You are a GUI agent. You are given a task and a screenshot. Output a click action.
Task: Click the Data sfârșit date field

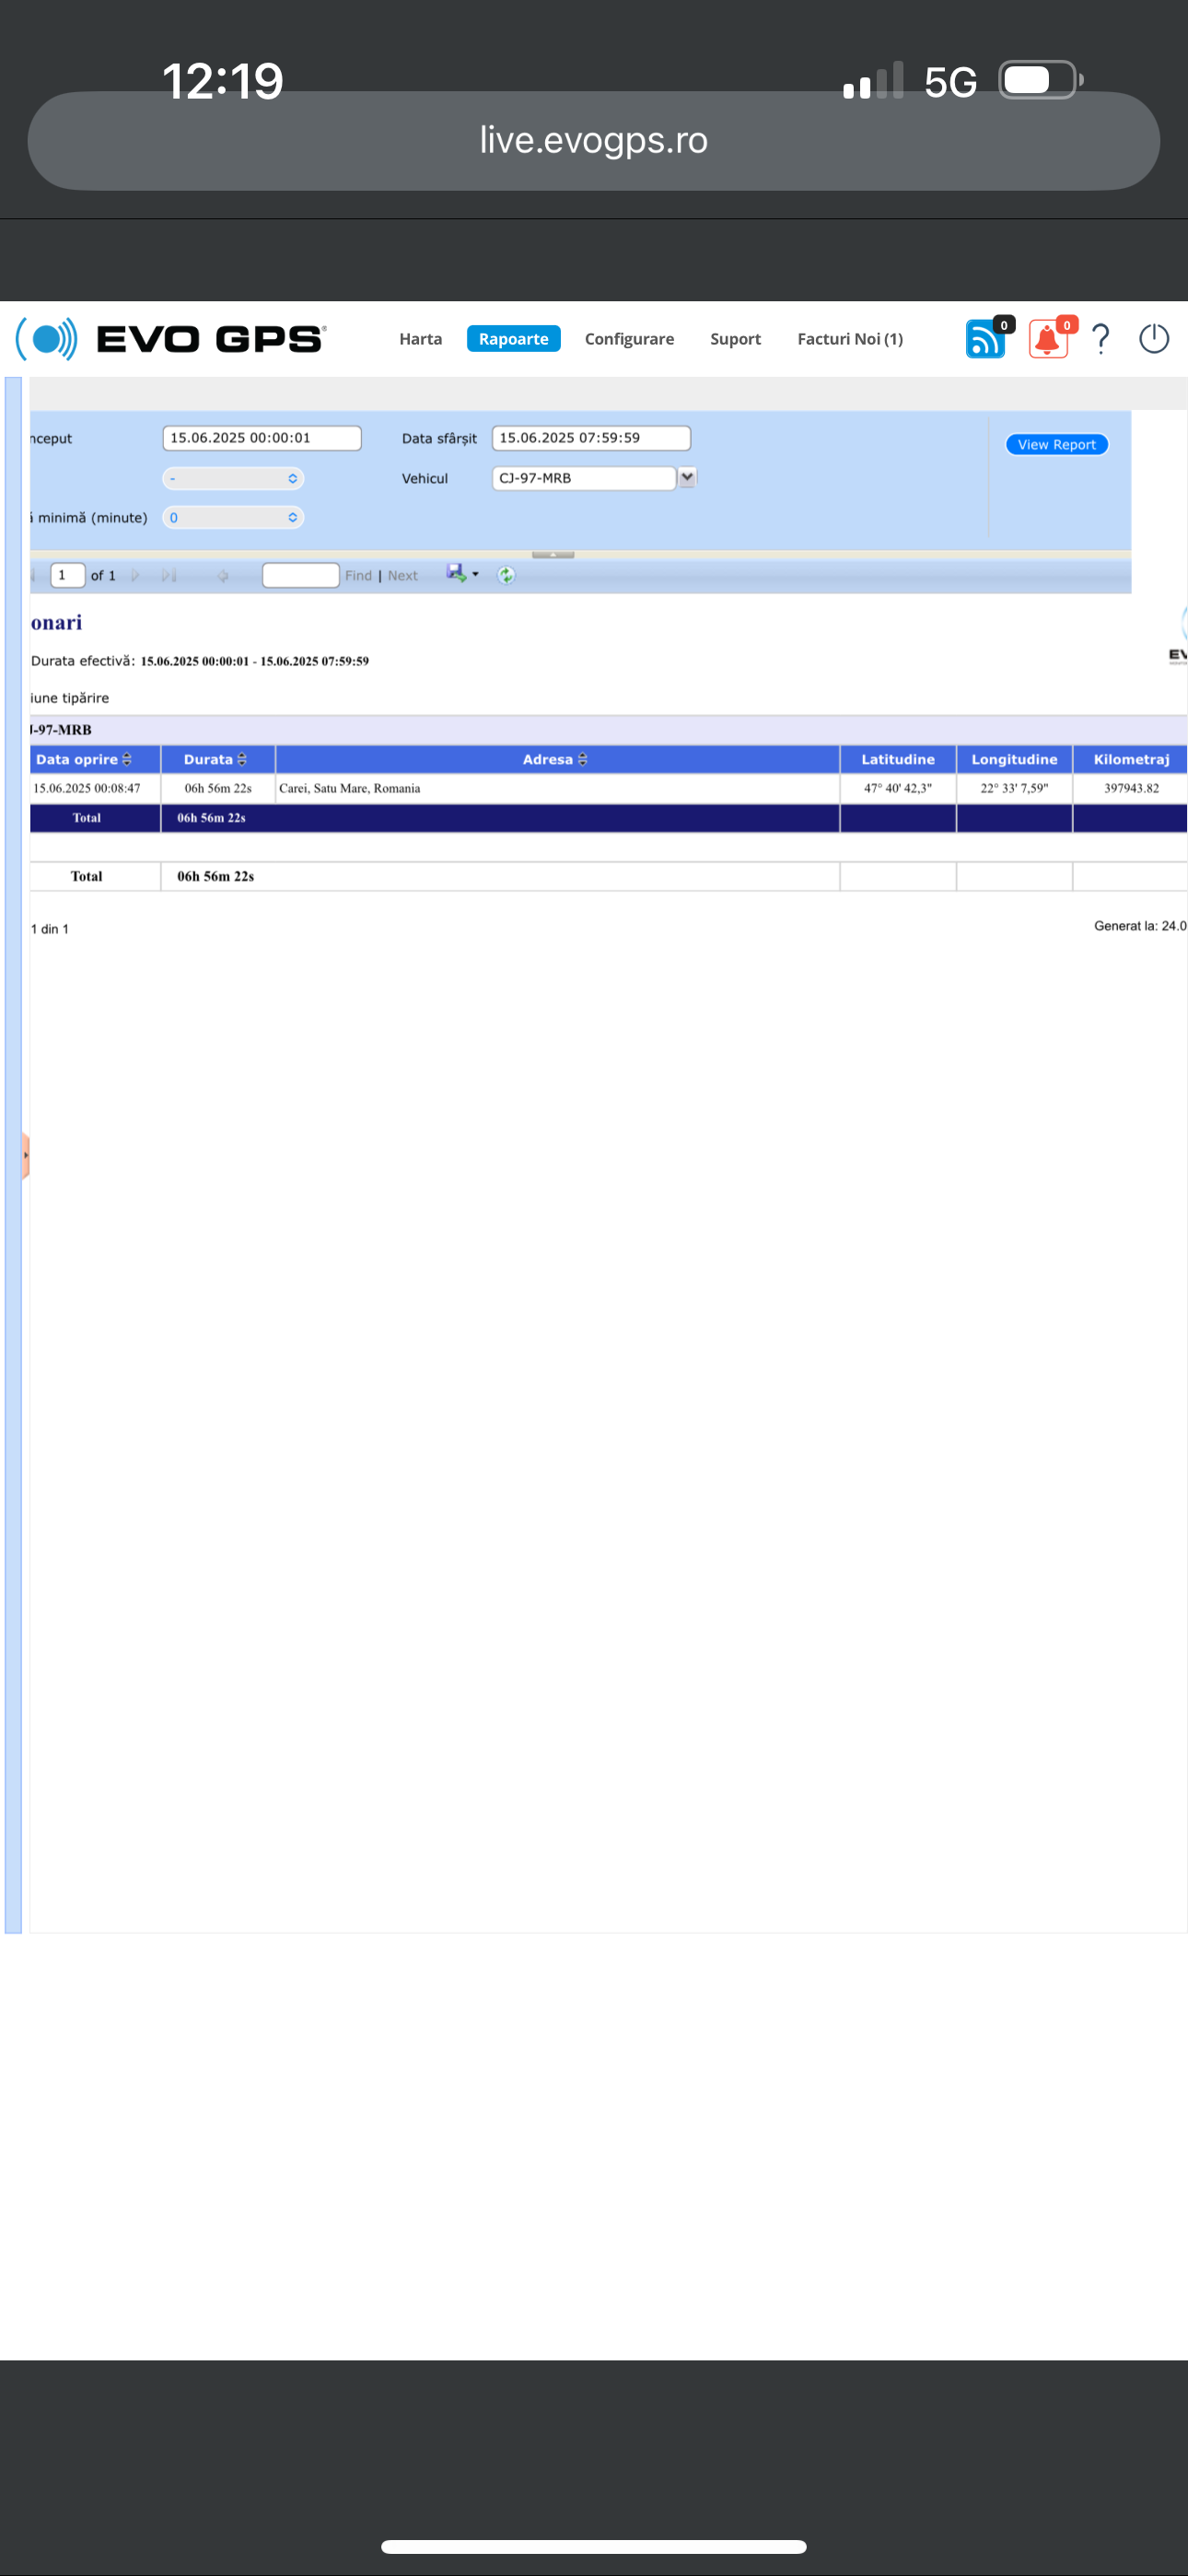pos(590,438)
